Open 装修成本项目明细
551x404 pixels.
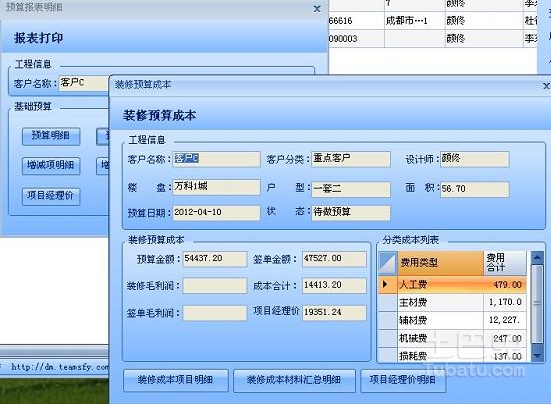click(x=176, y=380)
